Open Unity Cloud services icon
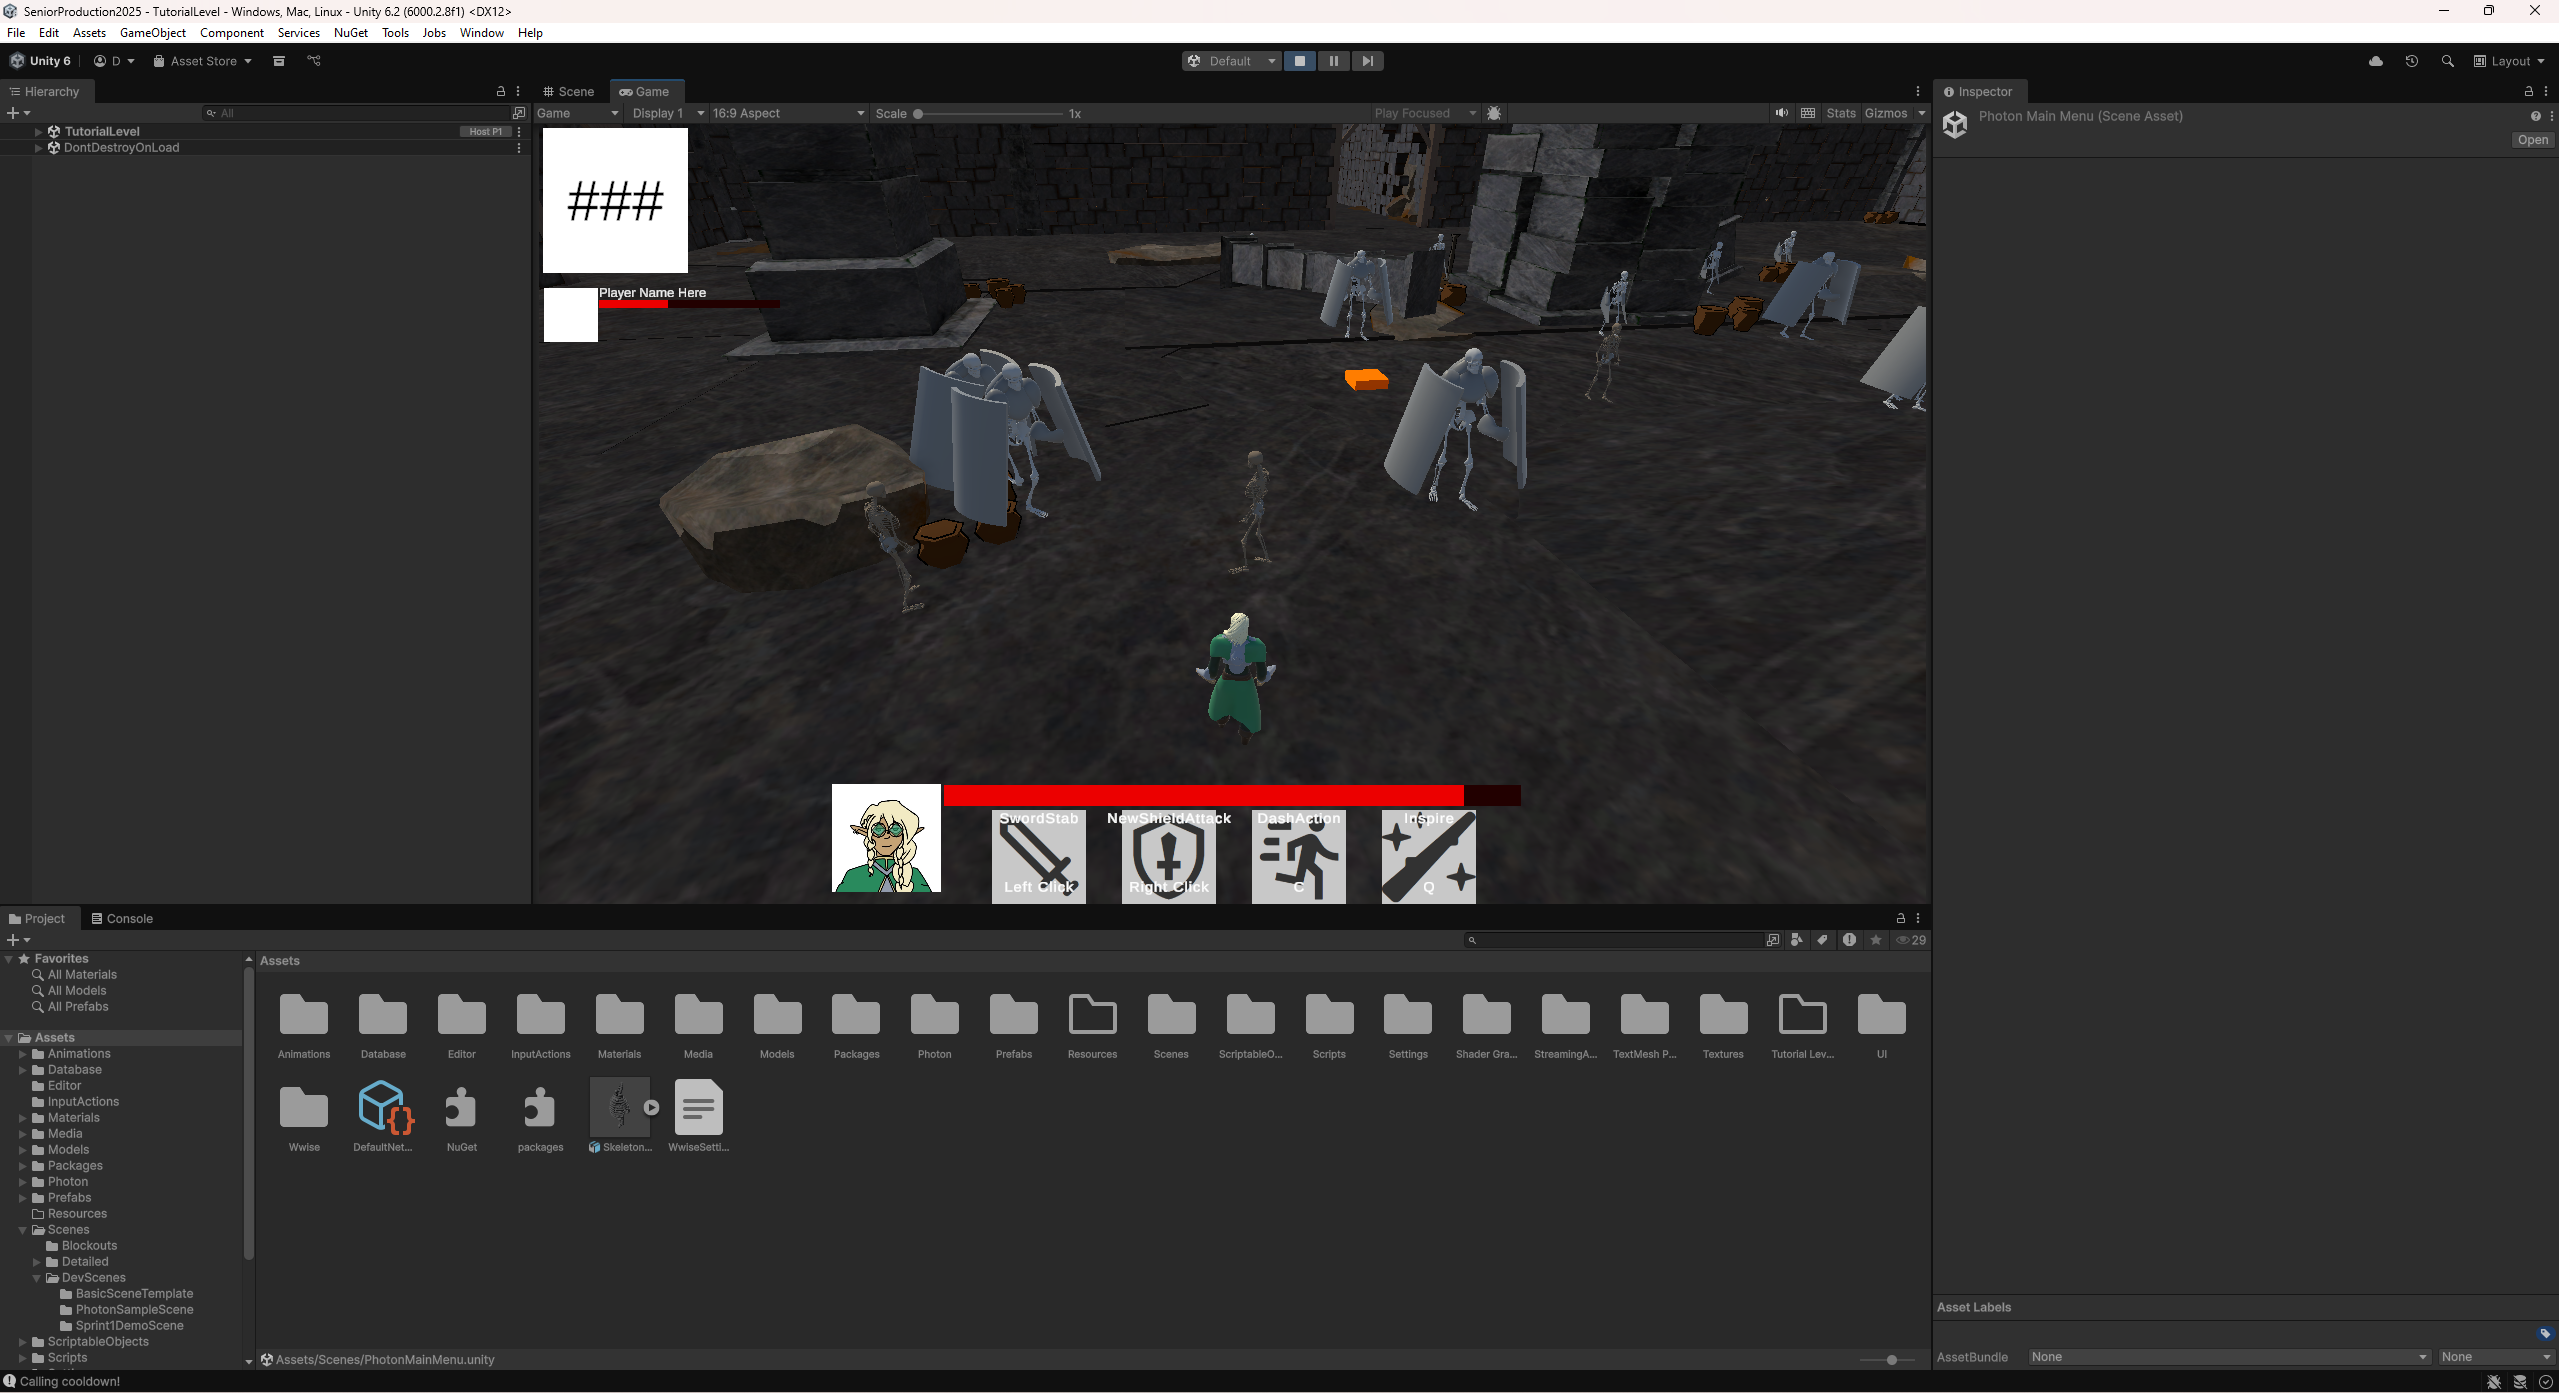The height and width of the screenshot is (1393, 2559). 2376,61
